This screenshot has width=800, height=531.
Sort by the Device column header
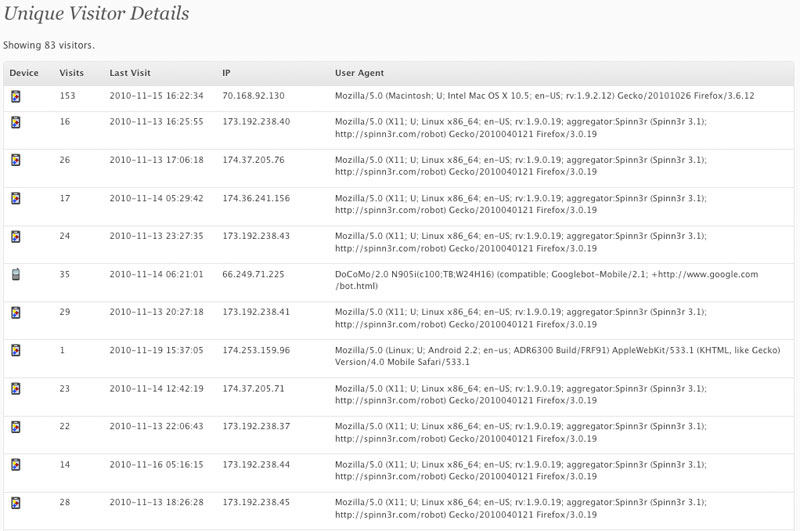point(24,73)
